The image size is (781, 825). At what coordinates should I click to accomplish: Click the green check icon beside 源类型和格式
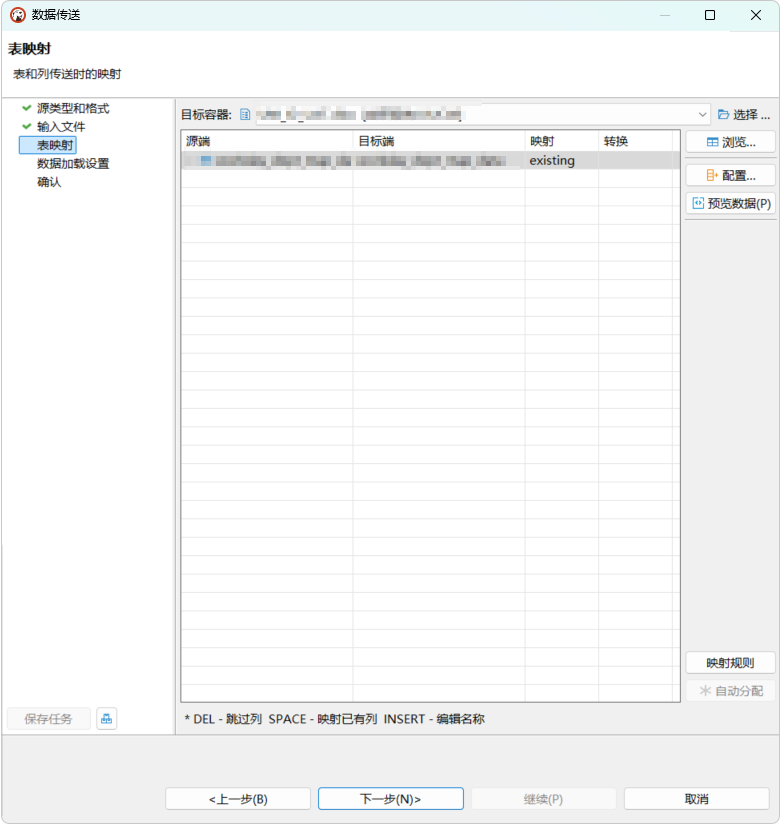27,108
